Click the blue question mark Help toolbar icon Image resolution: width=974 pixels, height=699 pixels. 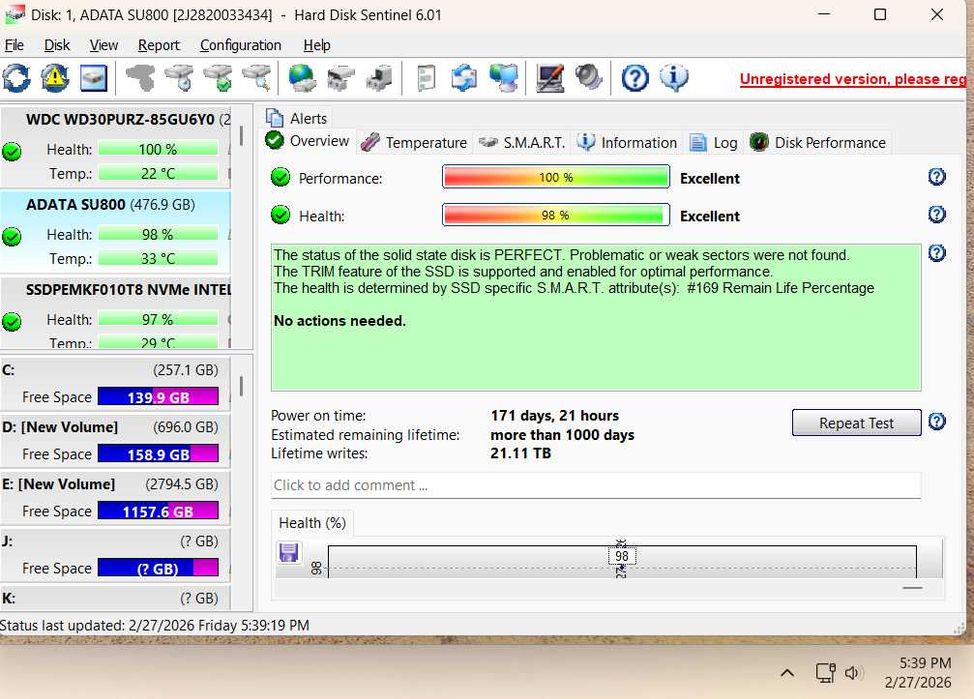pos(635,78)
